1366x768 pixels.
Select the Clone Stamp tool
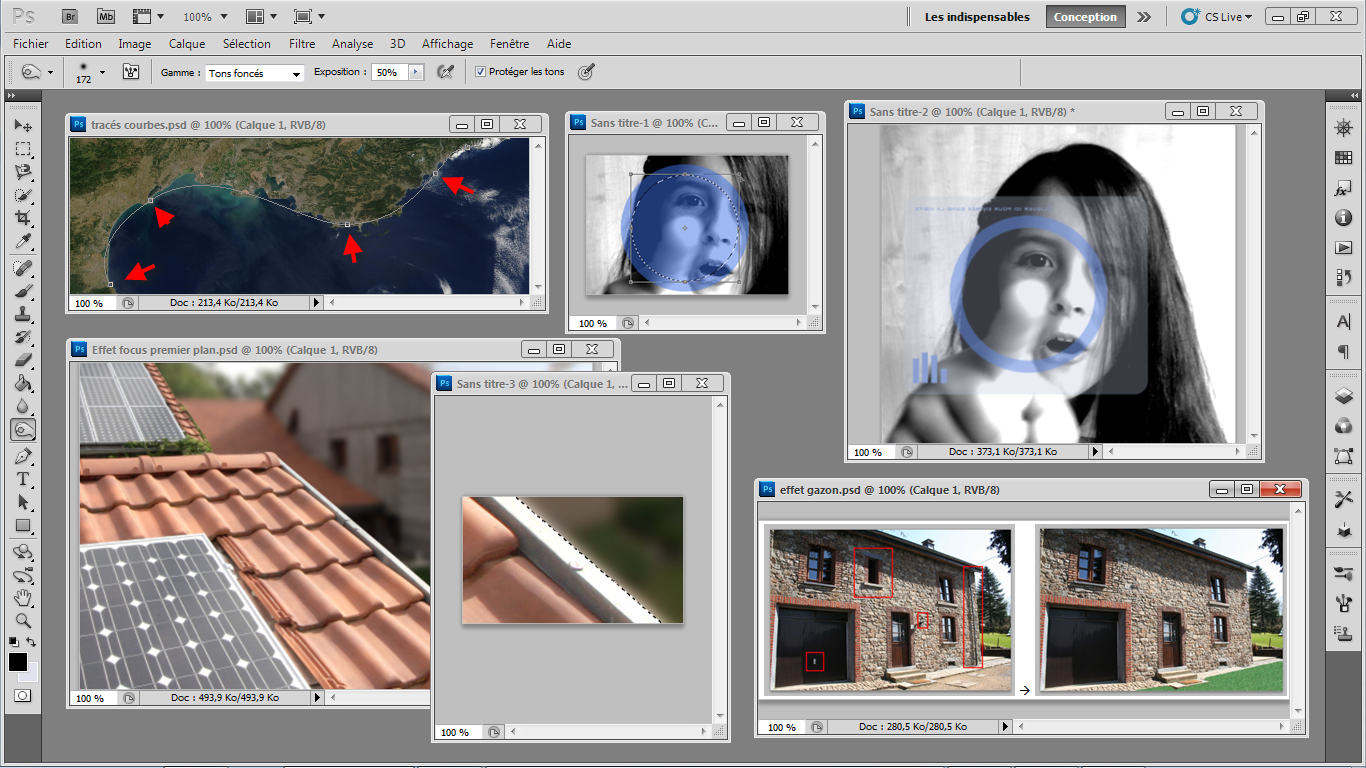click(x=23, y=314)
